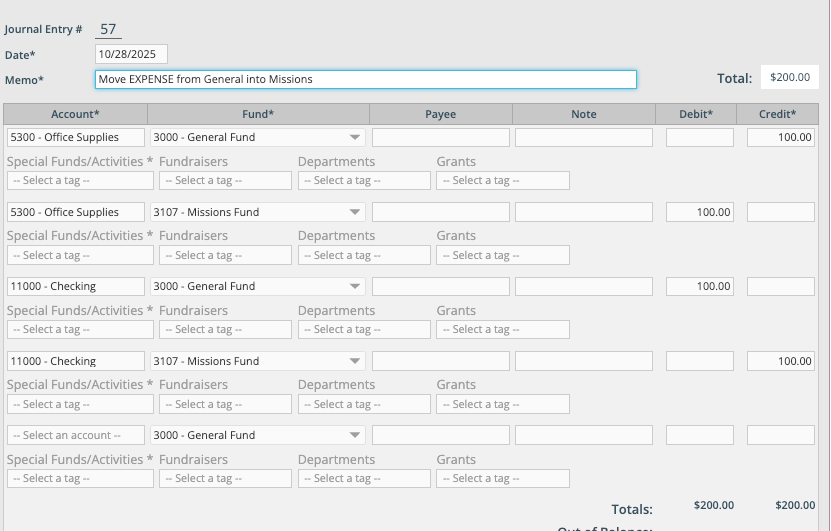Image resolution: width=831 pixels, height=531 pixels.
Task: Open Missions Fund dropdown on fourth row
Action: pos(258,361)
